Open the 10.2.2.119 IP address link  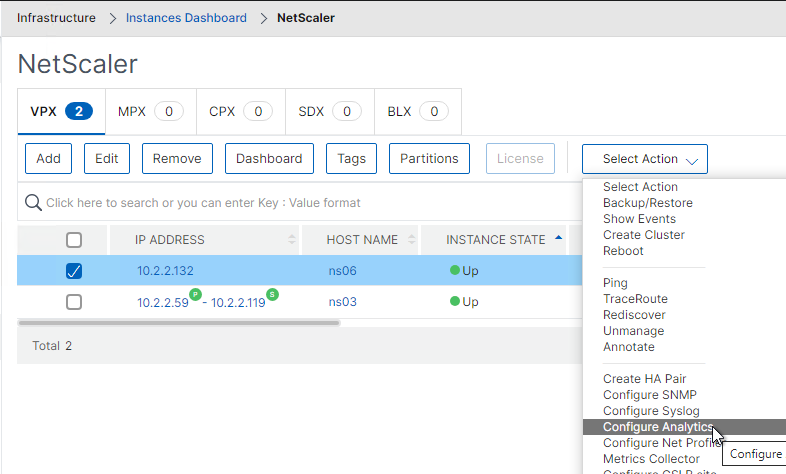click(238, 303)
